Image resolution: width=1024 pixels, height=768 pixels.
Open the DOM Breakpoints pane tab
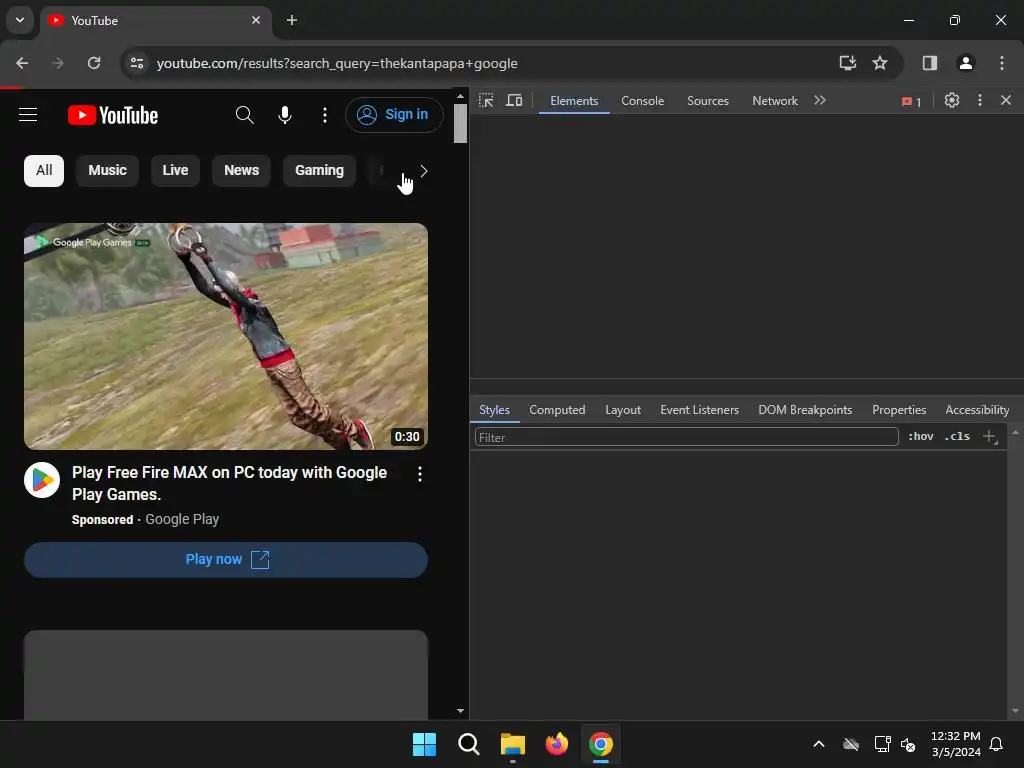[x=805, y=410]
